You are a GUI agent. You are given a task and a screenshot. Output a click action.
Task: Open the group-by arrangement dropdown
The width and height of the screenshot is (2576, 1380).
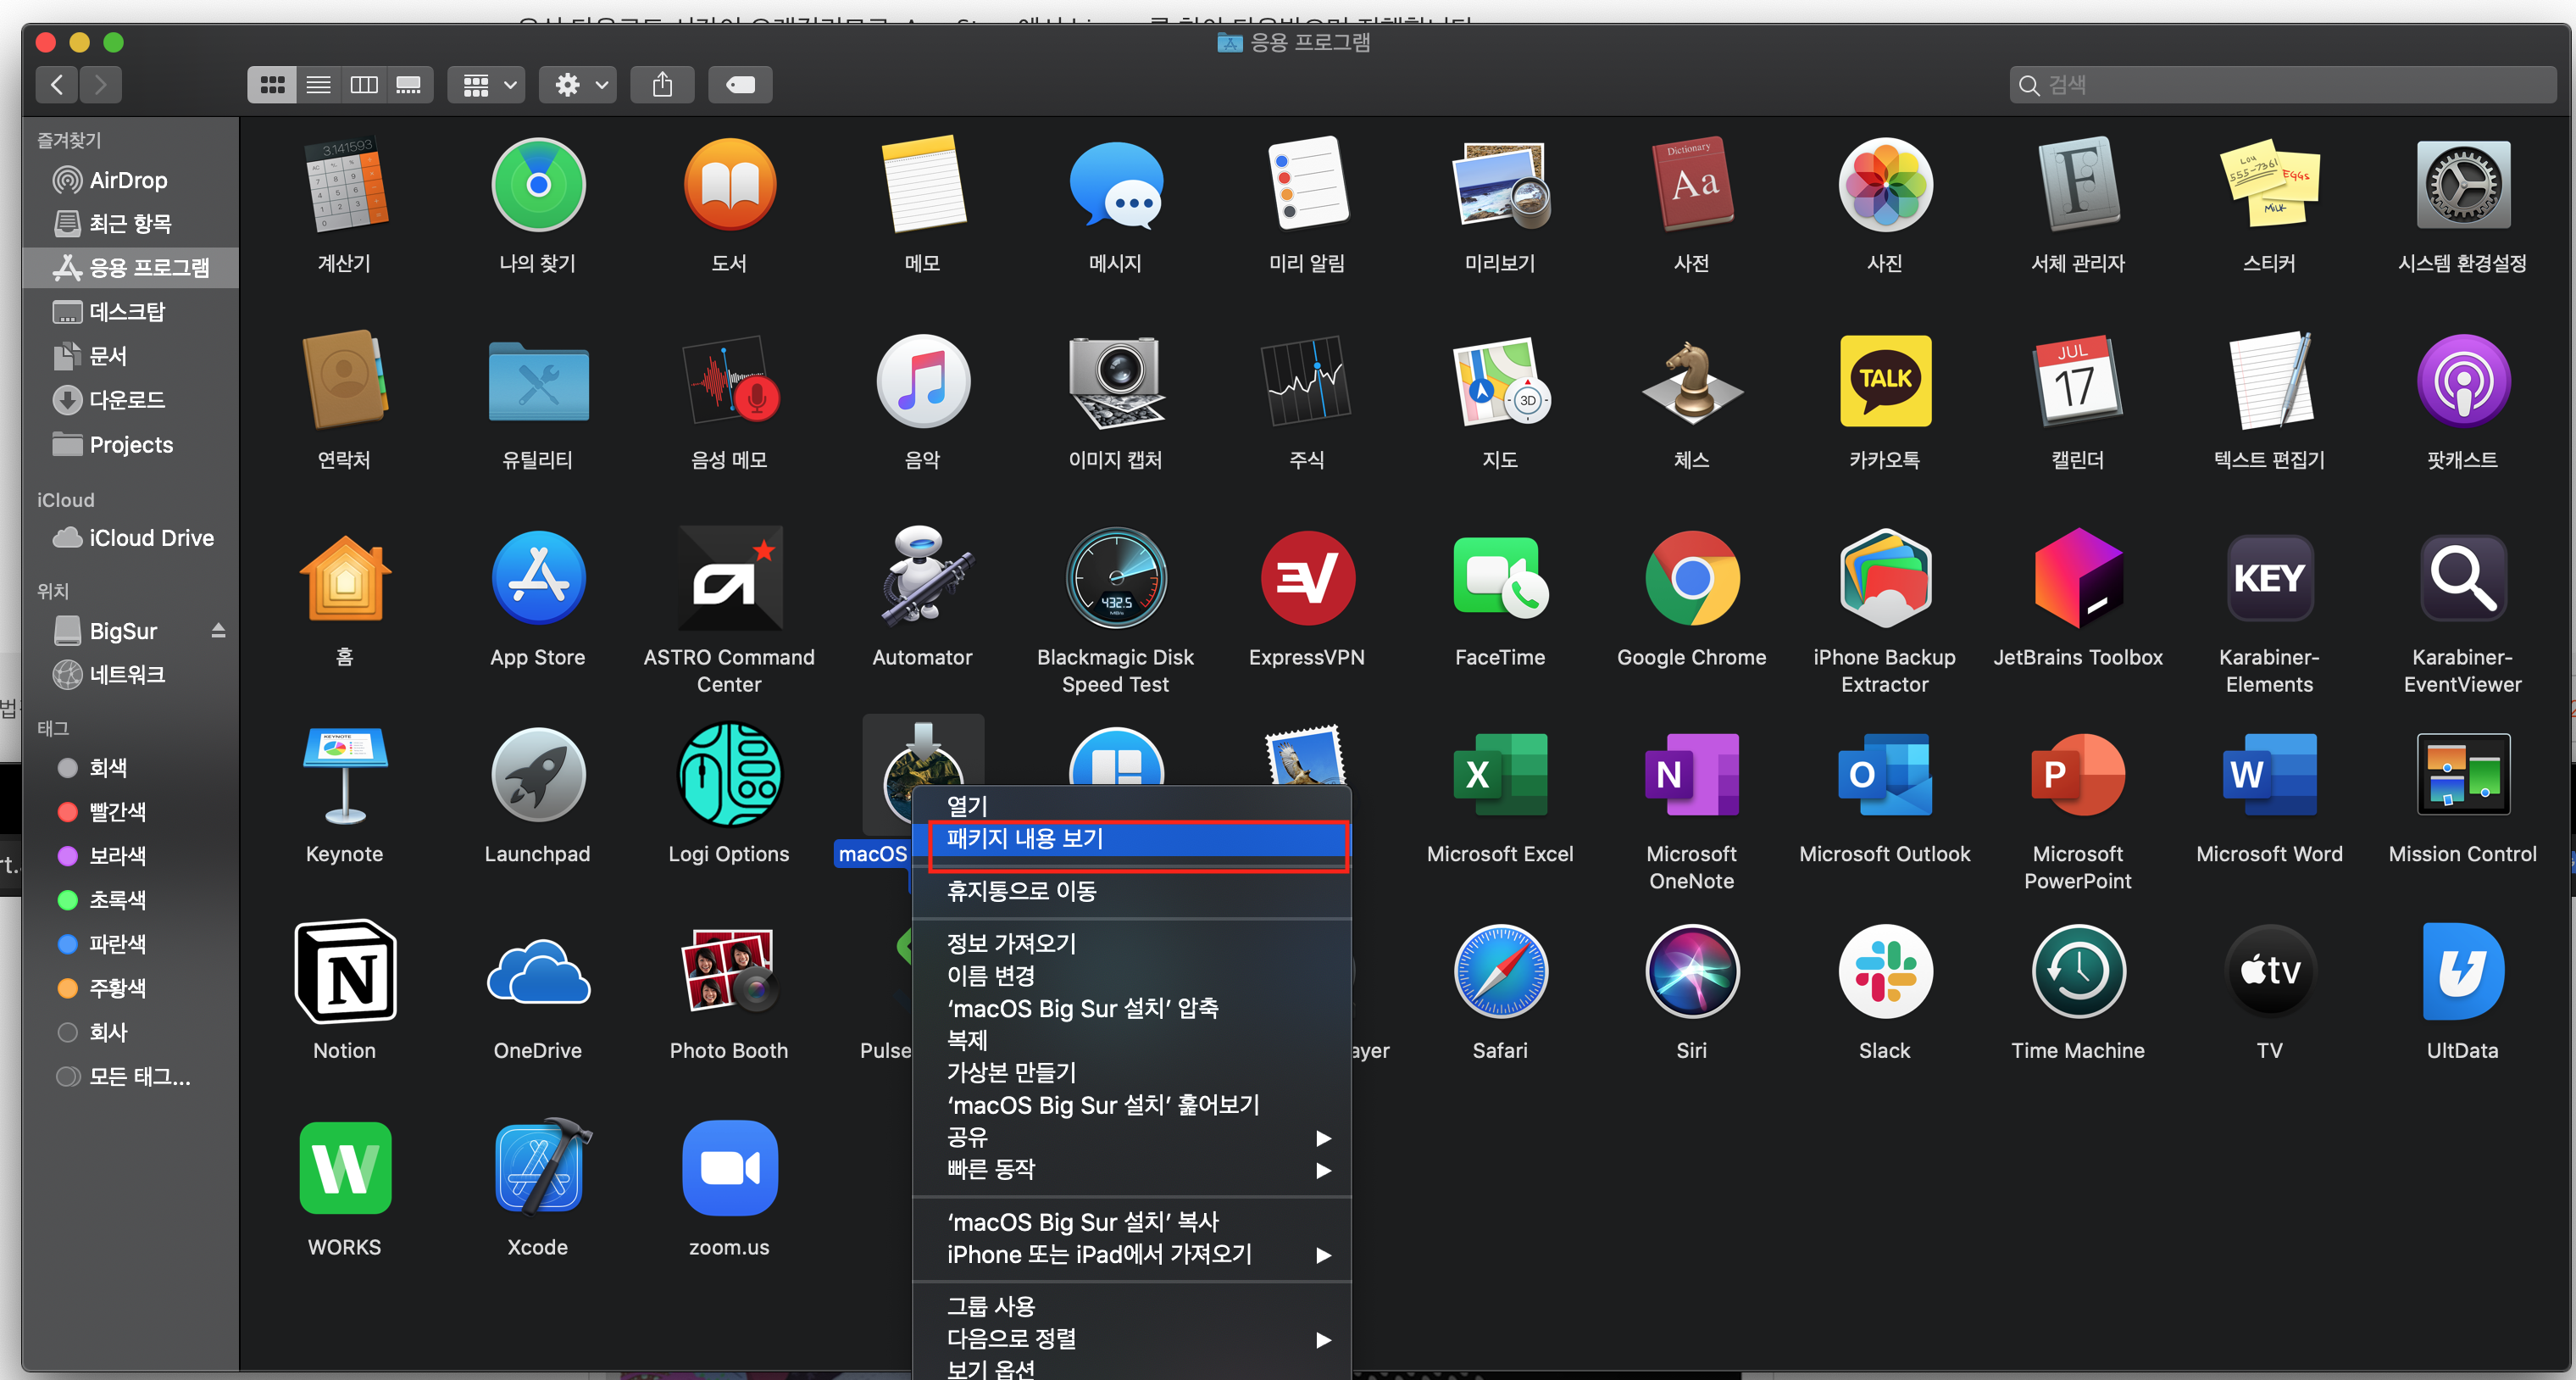coord(487,85)
